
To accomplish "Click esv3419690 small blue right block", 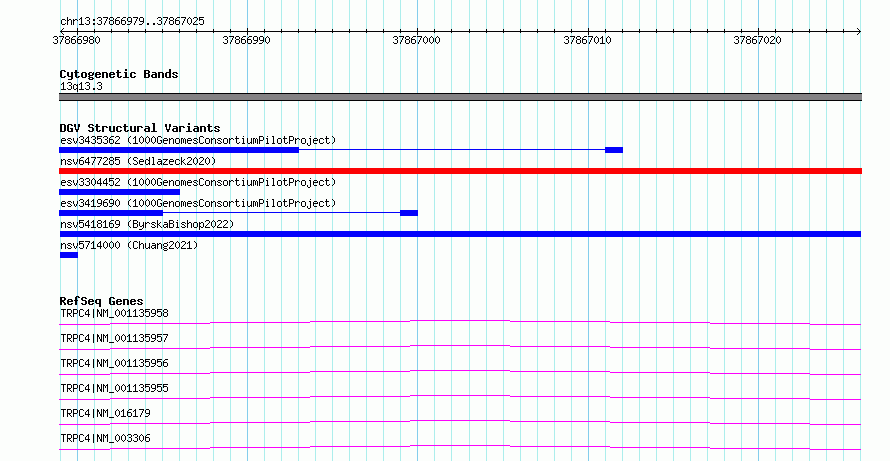I will pyautogui.click(x=409, y=213).
